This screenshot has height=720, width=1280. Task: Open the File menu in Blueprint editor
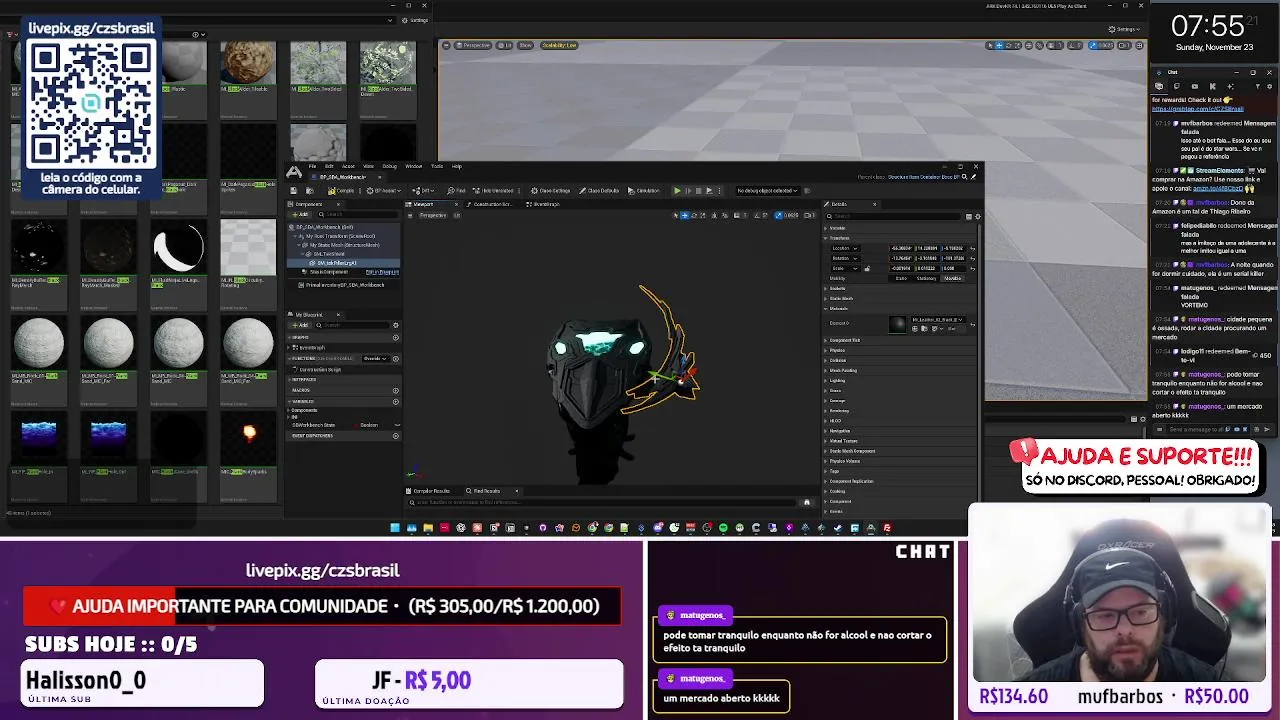[x=312, y=166]
